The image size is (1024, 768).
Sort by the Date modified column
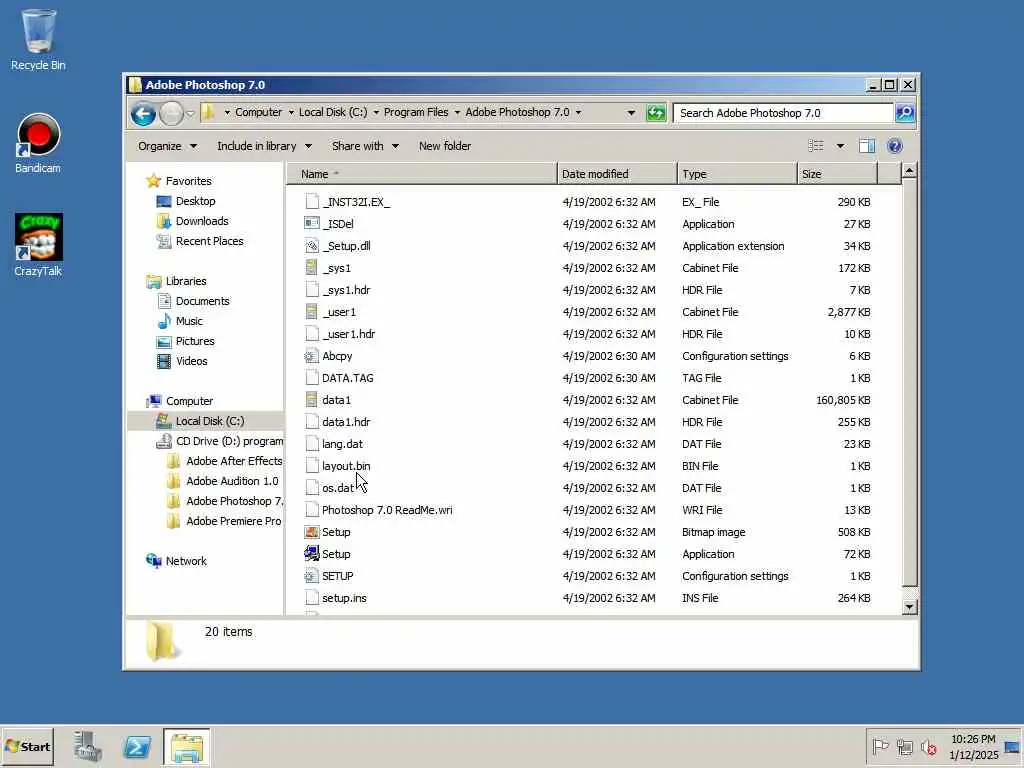click(617, 174)
